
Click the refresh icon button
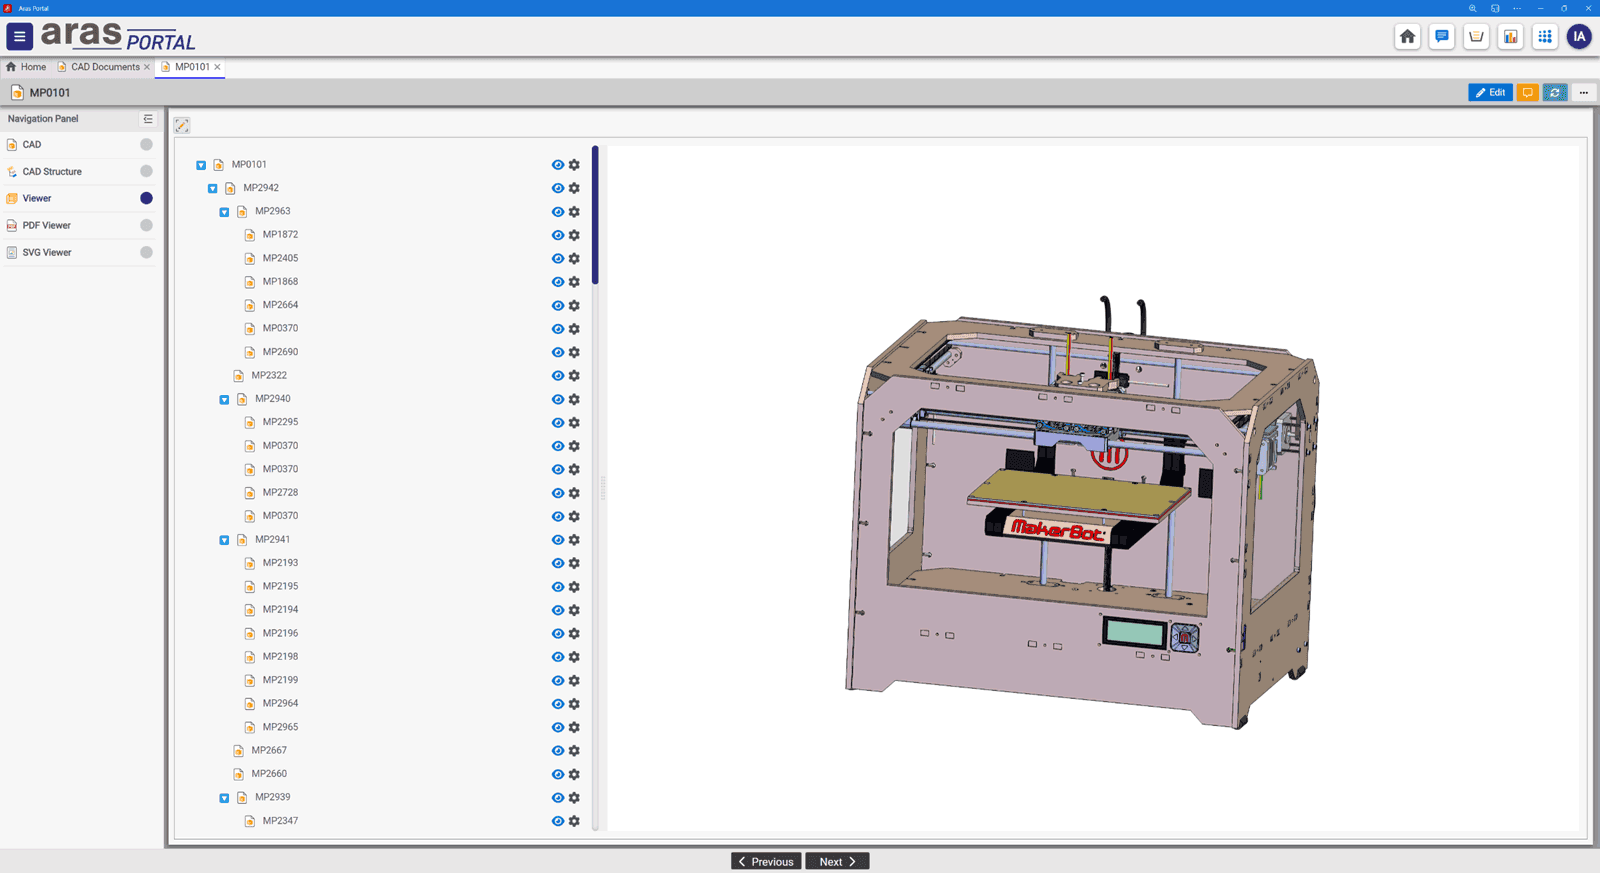coord(1555,92)
